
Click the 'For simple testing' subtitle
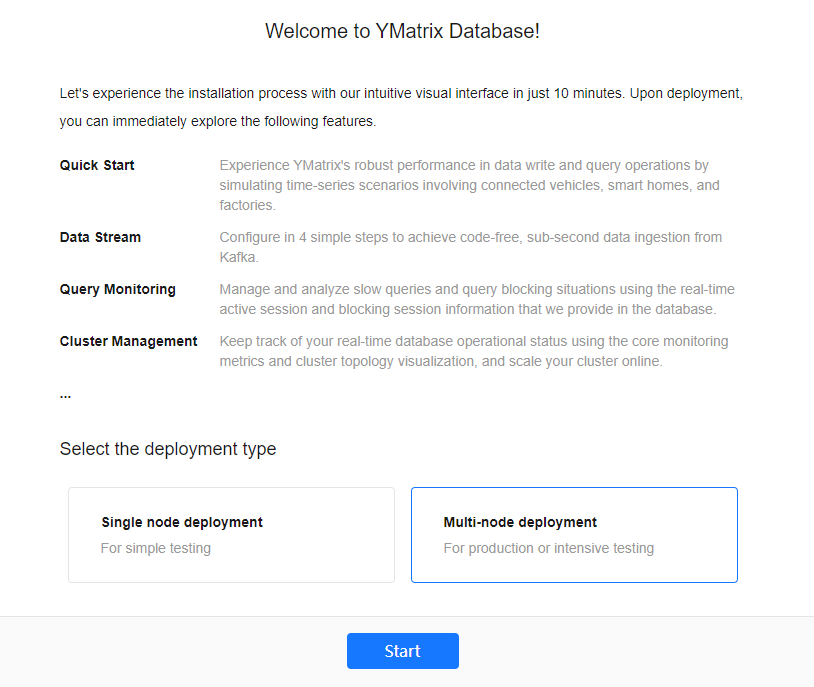click(x=156, y=548)
